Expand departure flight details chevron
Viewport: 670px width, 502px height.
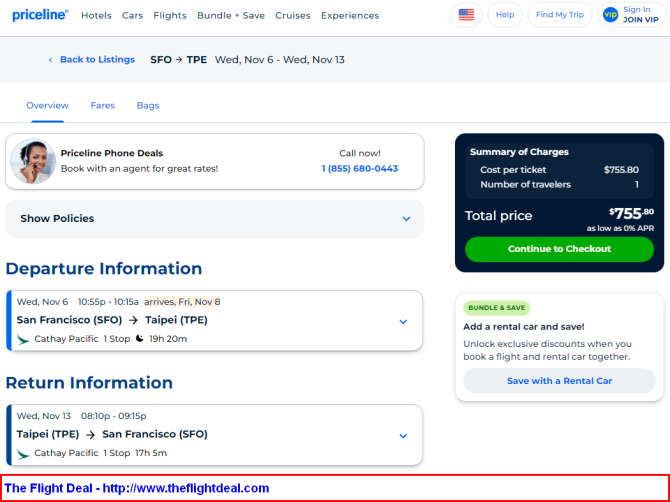[403, 321]
